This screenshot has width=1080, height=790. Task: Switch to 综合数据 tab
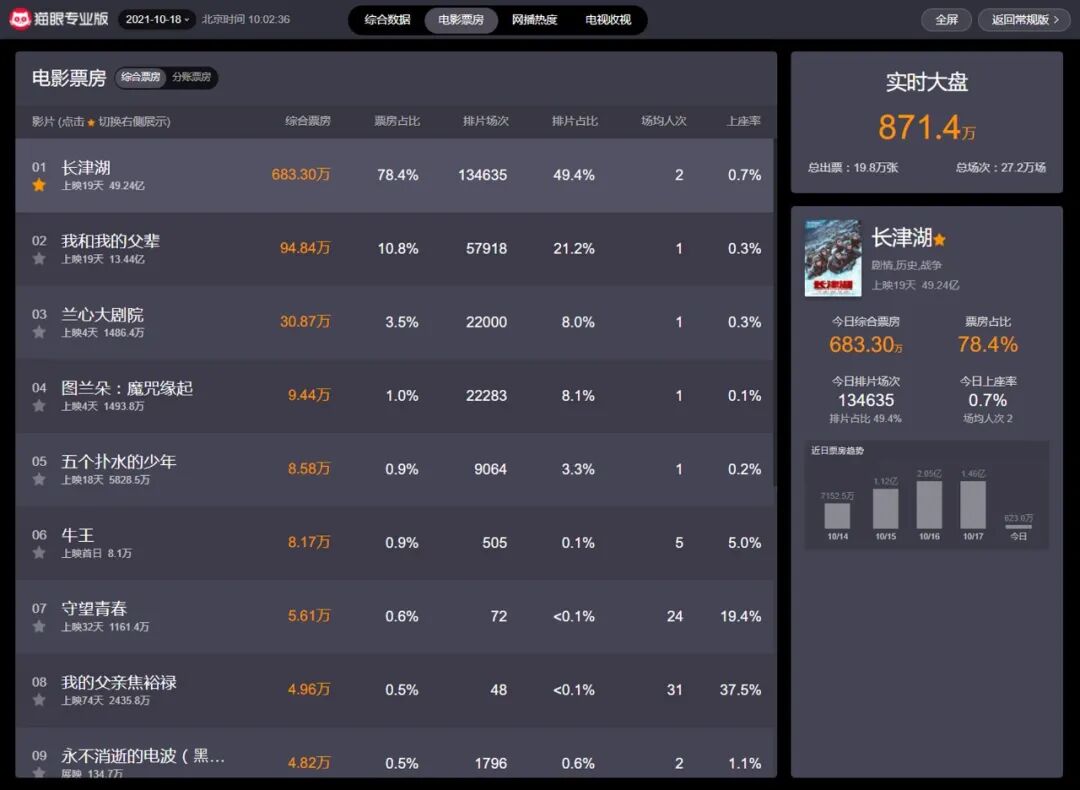[x=387, y=19]
